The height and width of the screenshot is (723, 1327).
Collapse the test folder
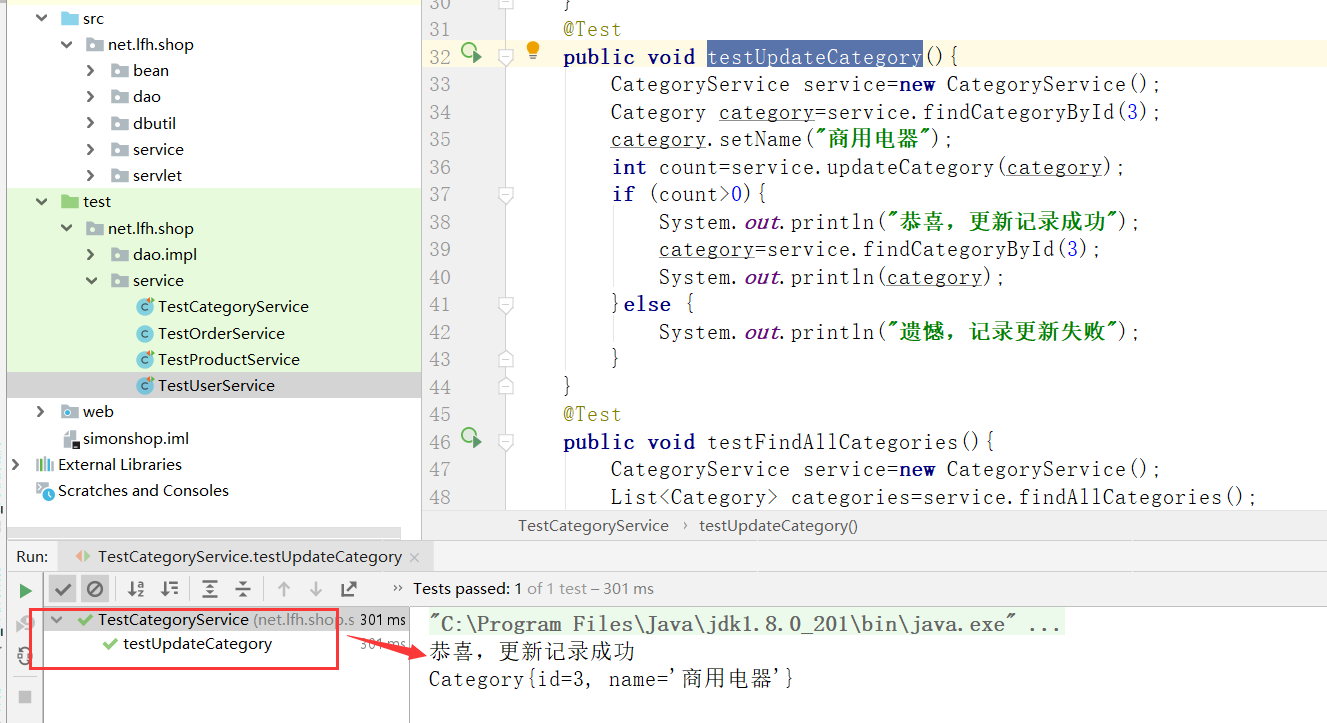pyautogui.click(x=41, y=202)
